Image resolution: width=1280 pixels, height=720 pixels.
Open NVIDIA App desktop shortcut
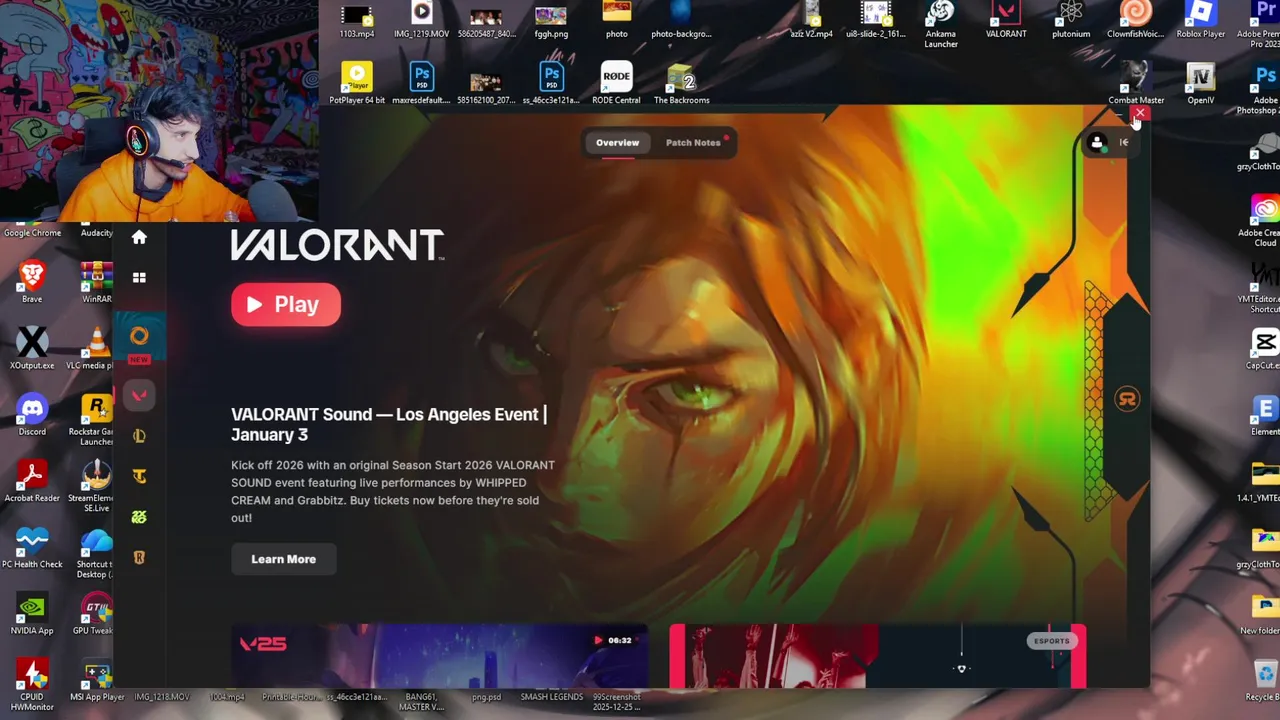[x=32, y=612]
